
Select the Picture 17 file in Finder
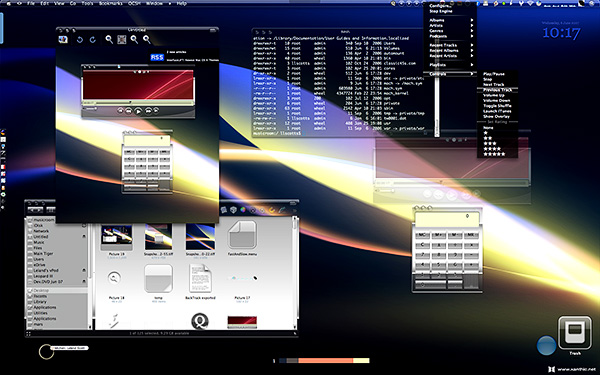pyautogui.click(x=242, y=279)
